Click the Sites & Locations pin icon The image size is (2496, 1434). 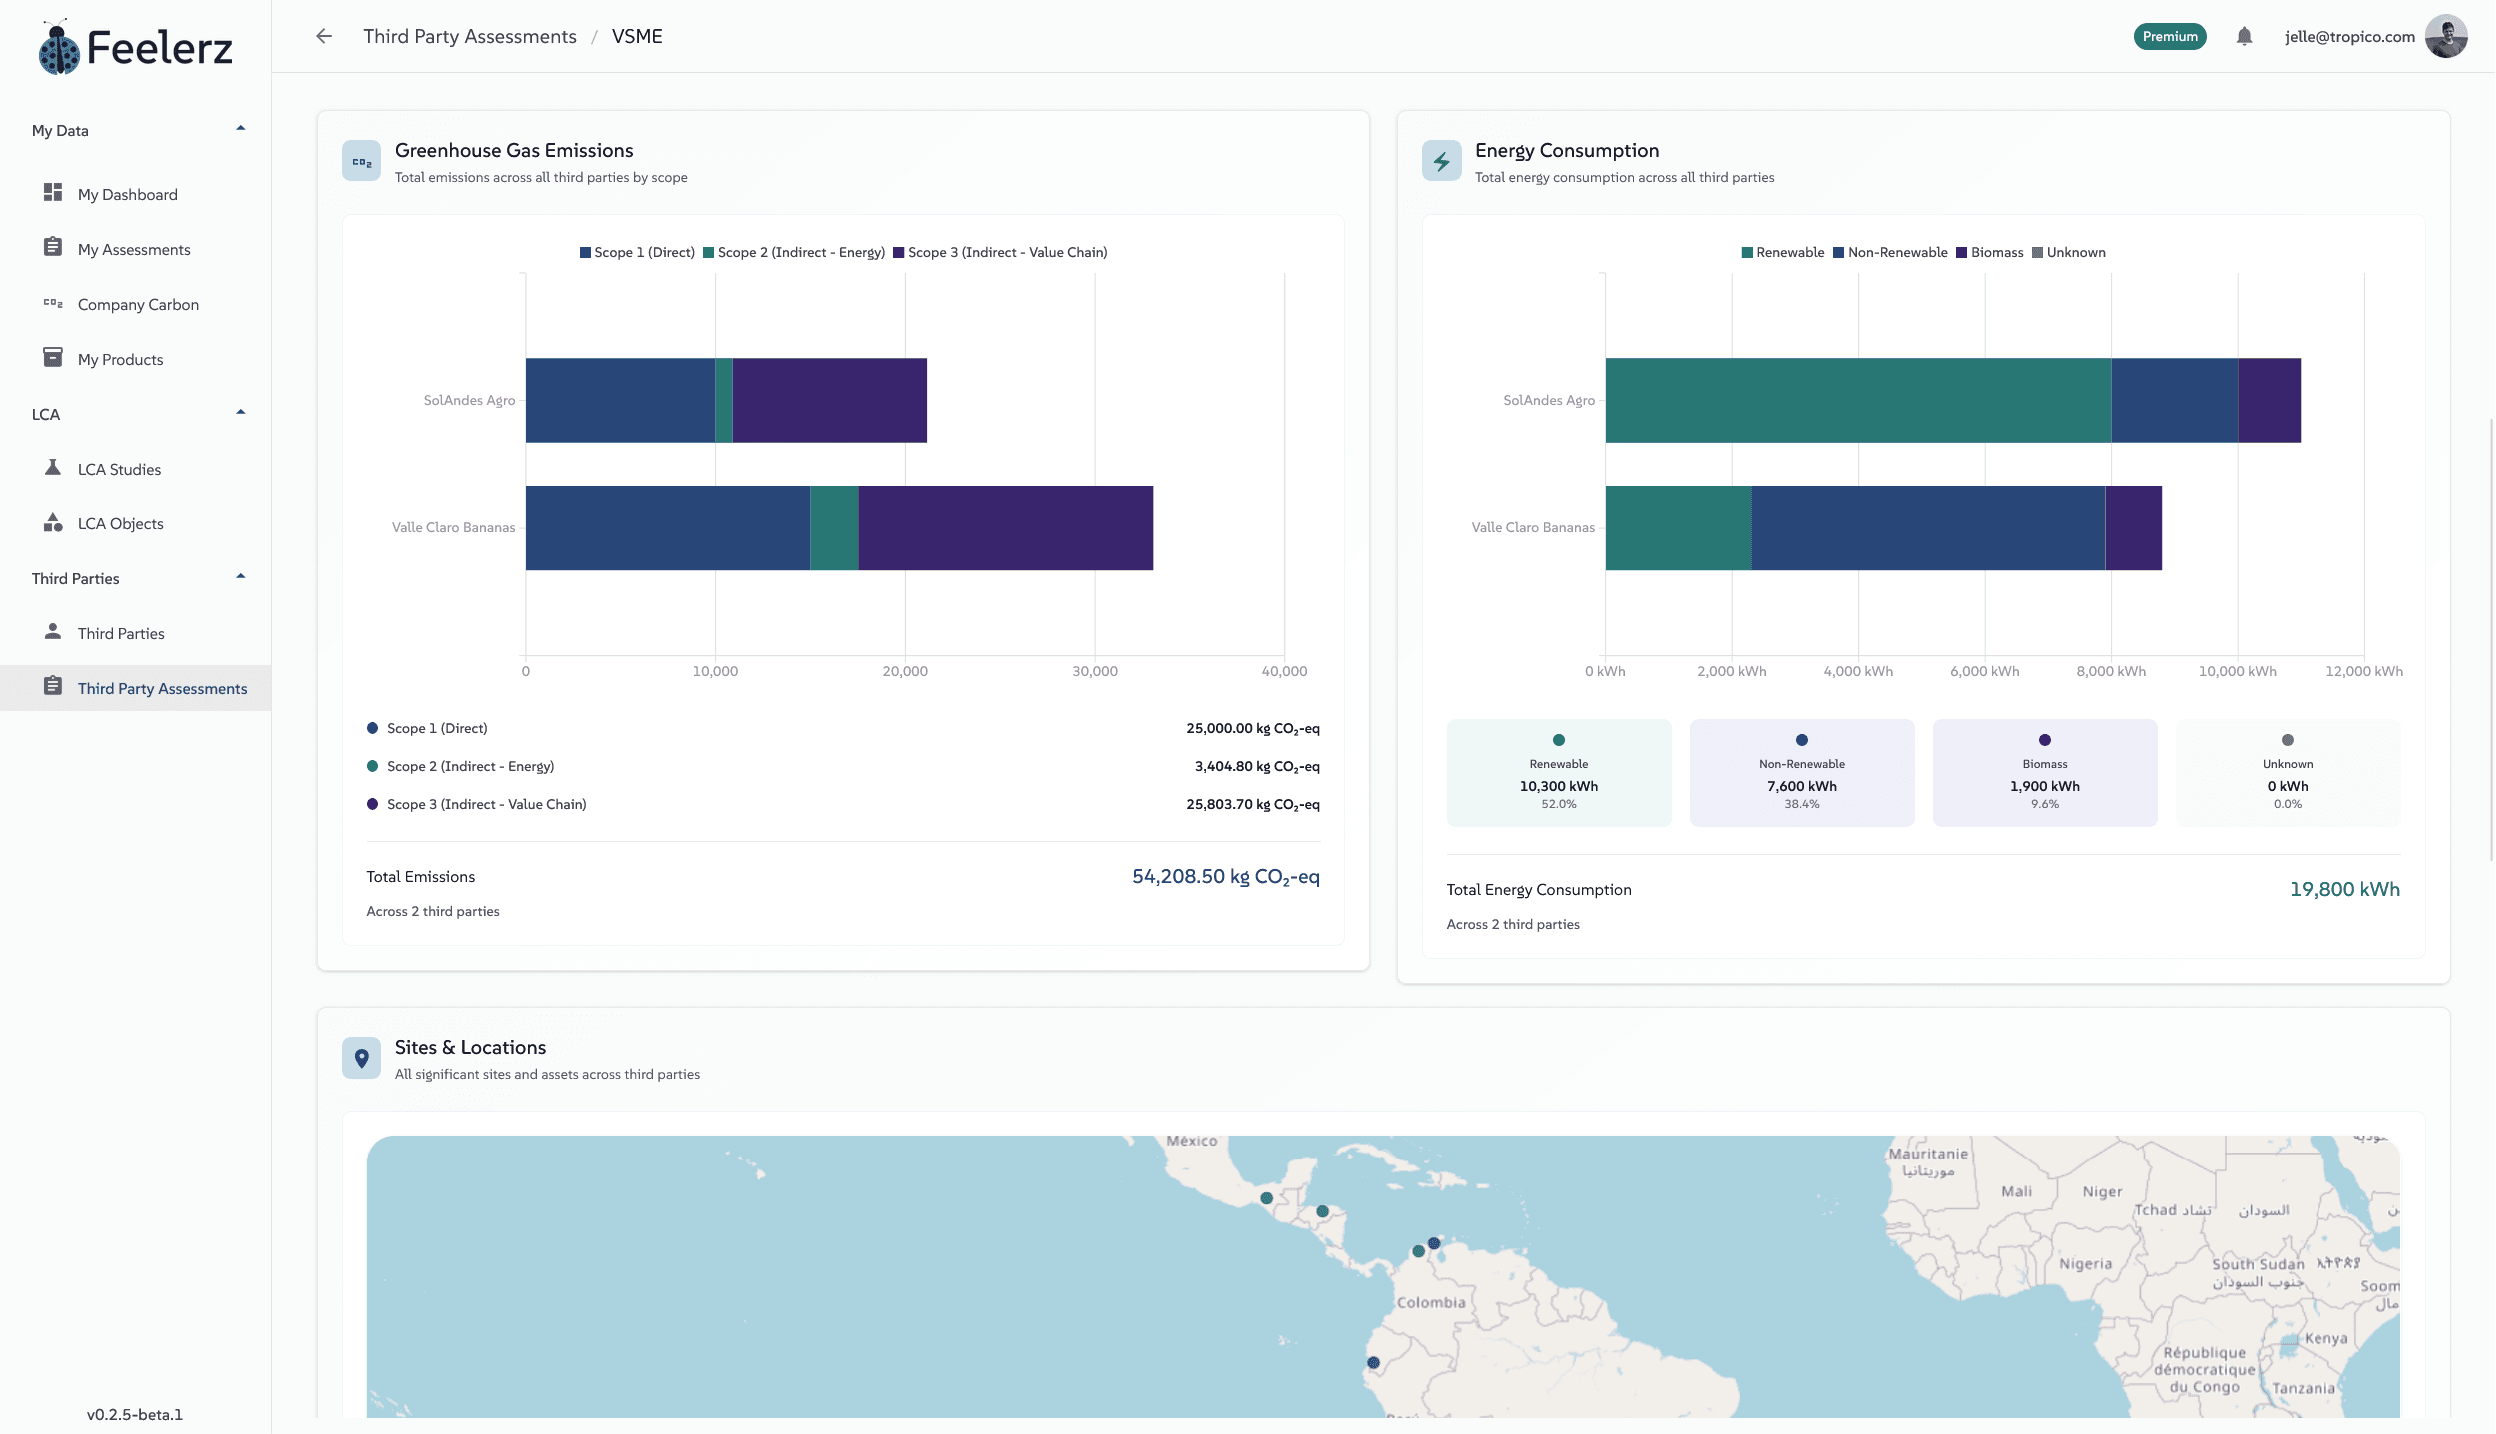click(361, 1058)
